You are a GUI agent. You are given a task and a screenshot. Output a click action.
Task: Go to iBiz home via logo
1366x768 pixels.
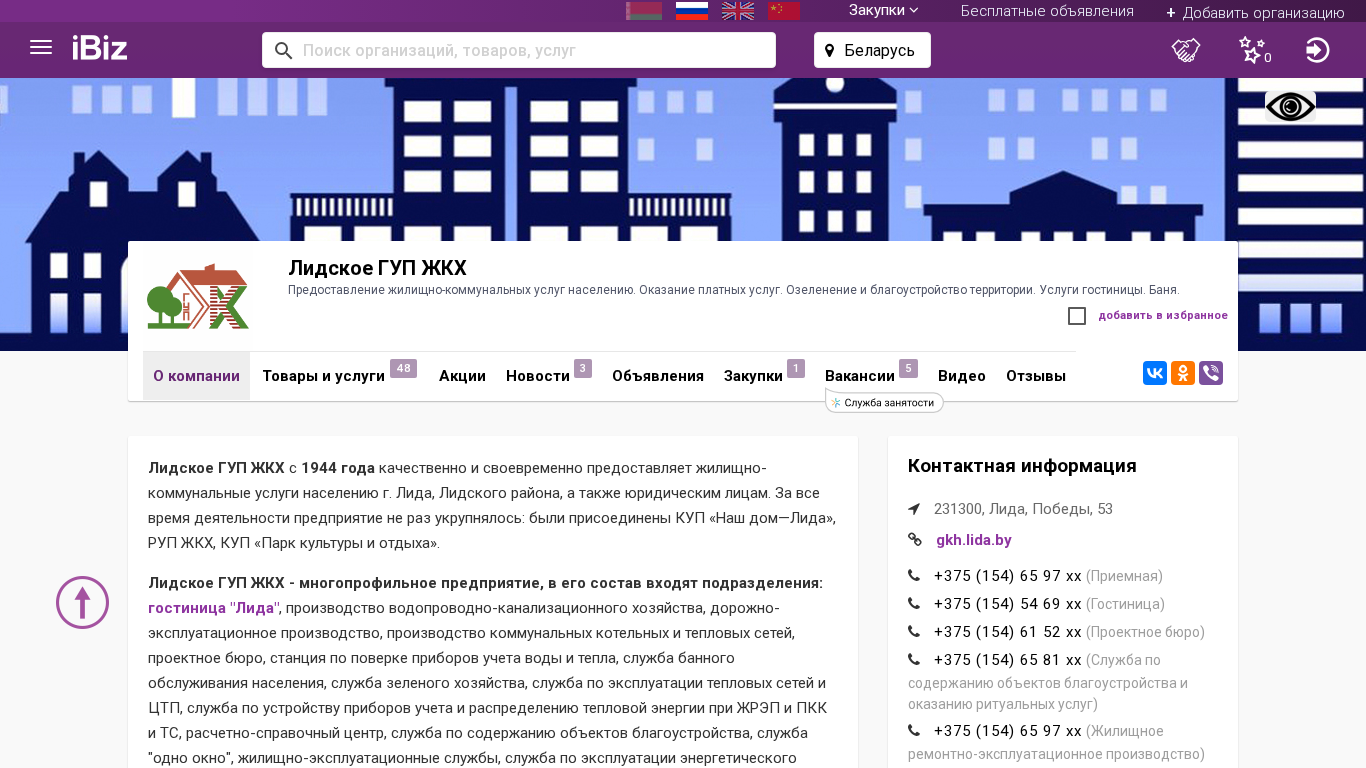coord(100,48)
